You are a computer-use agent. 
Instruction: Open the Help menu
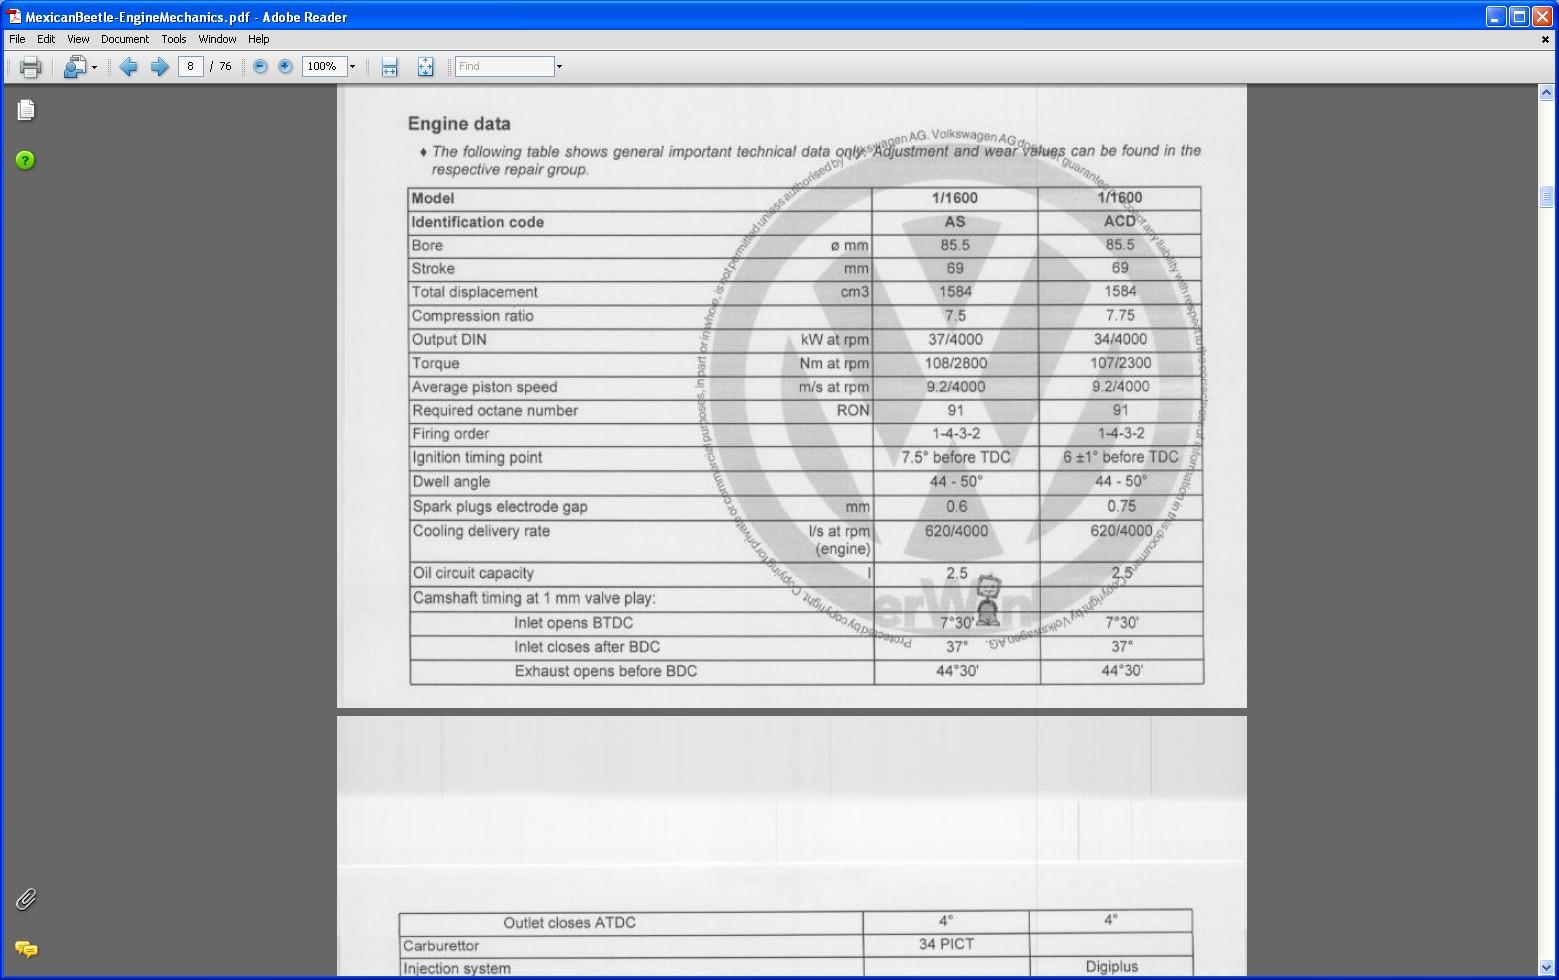point(259,39)
